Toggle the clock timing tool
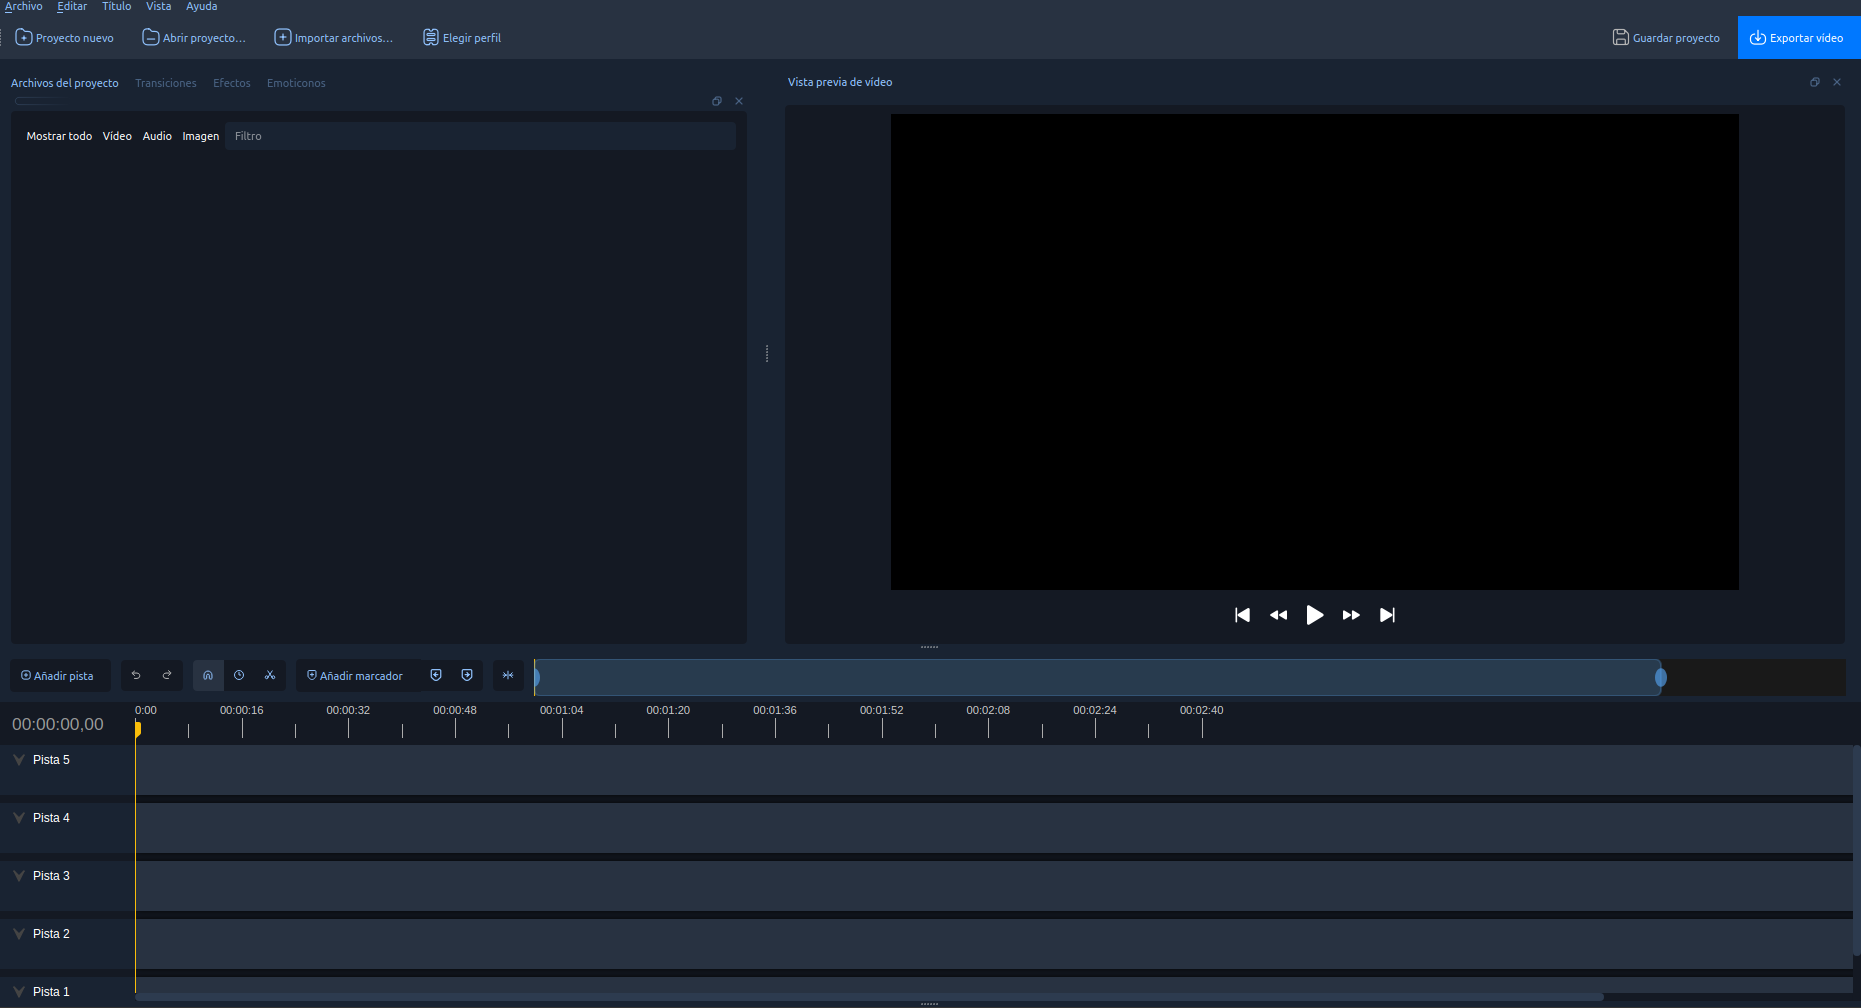 click(x=239, y=676)
